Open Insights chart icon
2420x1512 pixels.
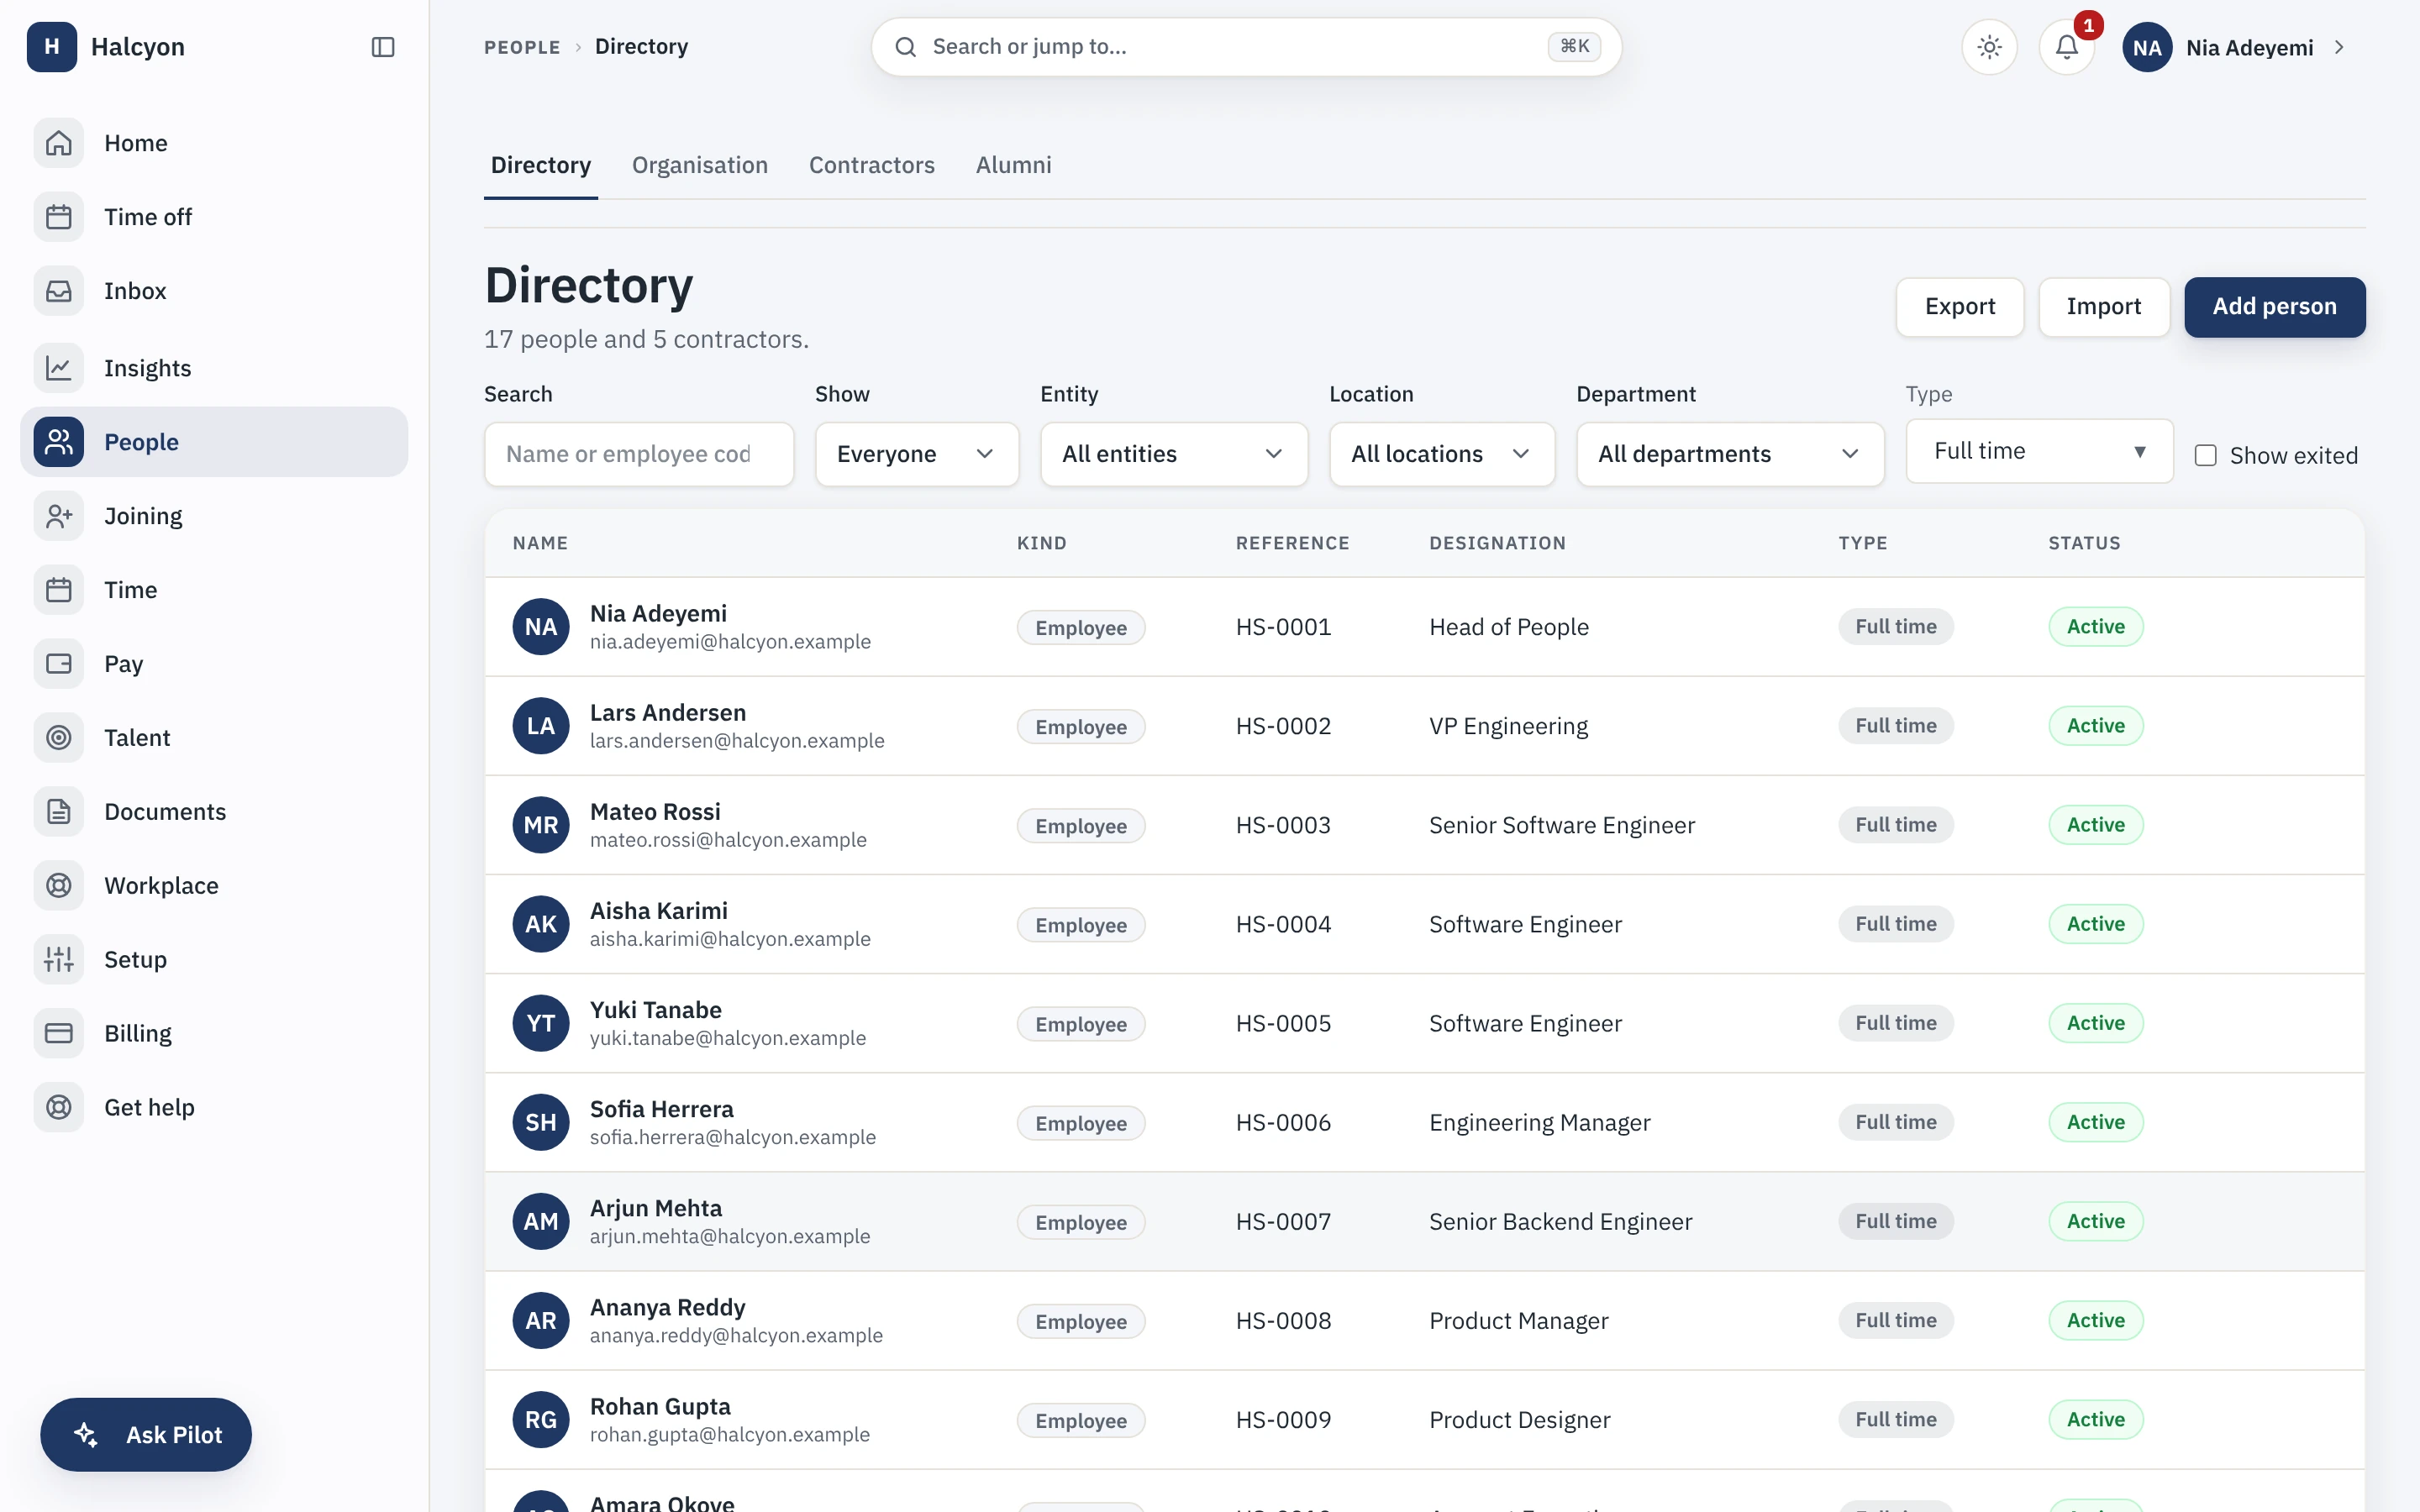(59, 368)
